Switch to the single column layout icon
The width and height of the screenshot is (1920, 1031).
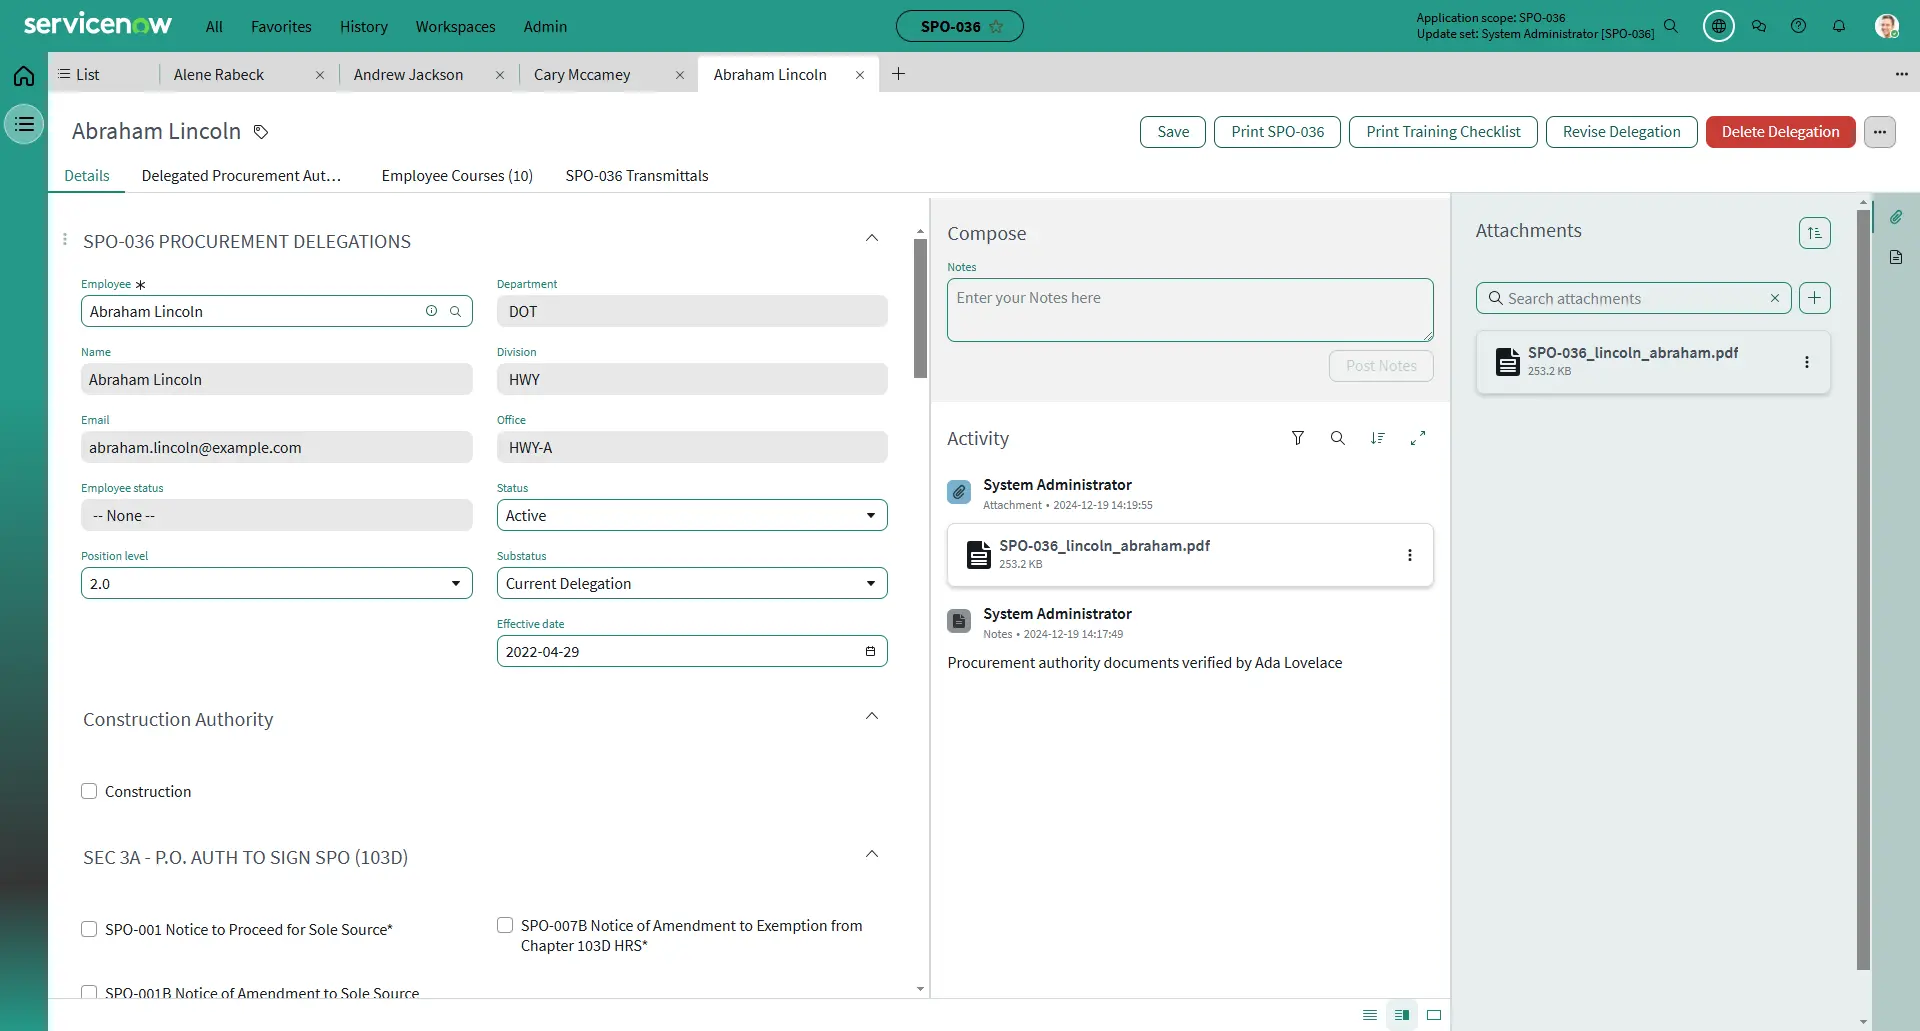1369,1015
